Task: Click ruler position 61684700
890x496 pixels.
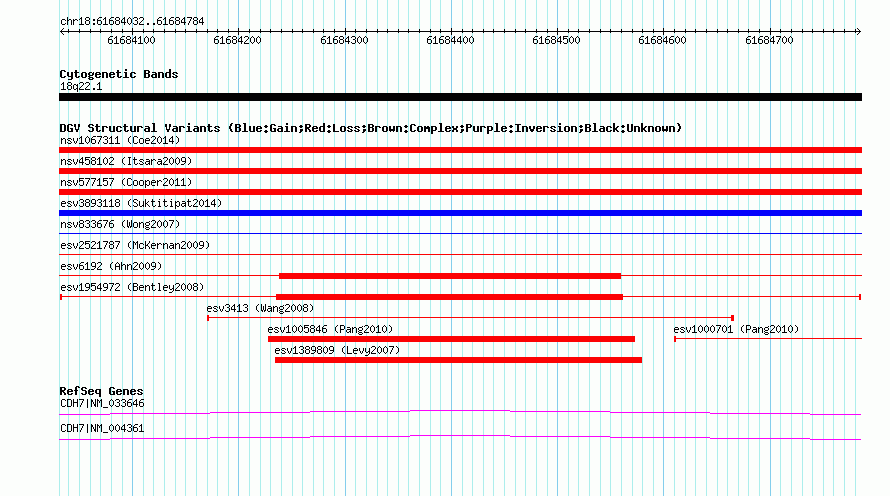Action: tap(769, 40)
